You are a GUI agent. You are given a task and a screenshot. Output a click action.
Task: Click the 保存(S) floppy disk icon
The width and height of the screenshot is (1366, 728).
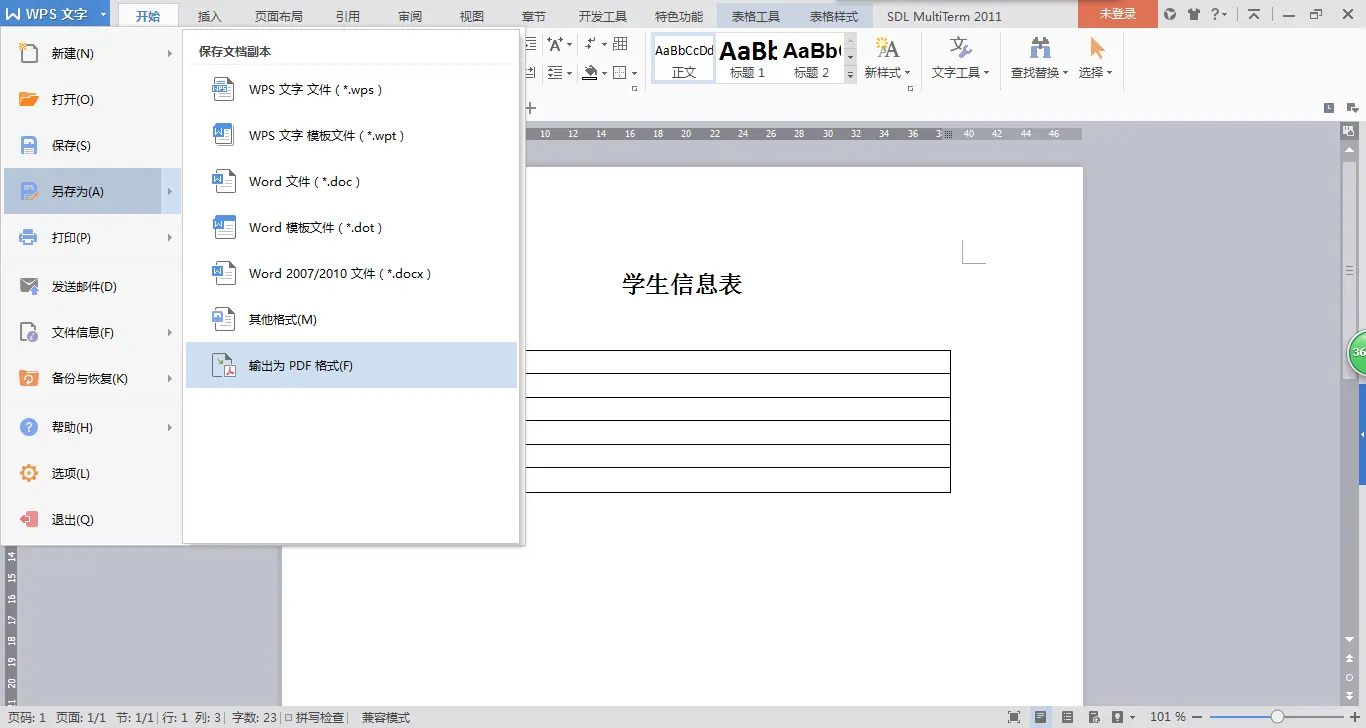point(29,146)
